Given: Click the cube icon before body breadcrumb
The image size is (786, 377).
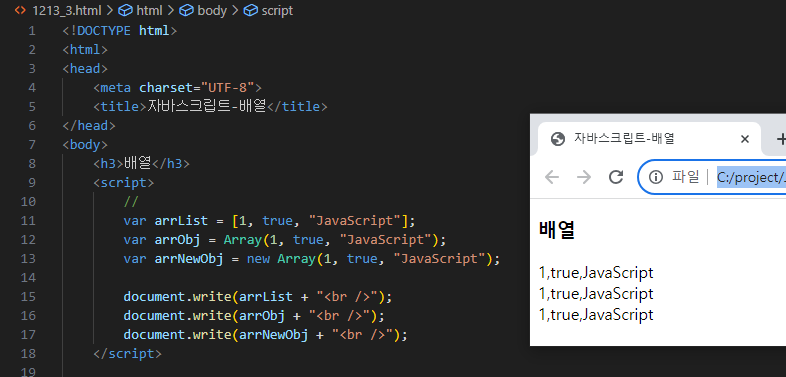Looking at the screenshot, I should pos(186,10).
